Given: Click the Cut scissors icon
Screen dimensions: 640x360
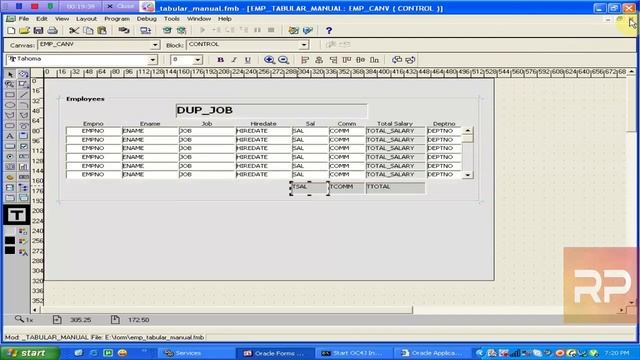Looking at the screenshot, I should 74,31.
